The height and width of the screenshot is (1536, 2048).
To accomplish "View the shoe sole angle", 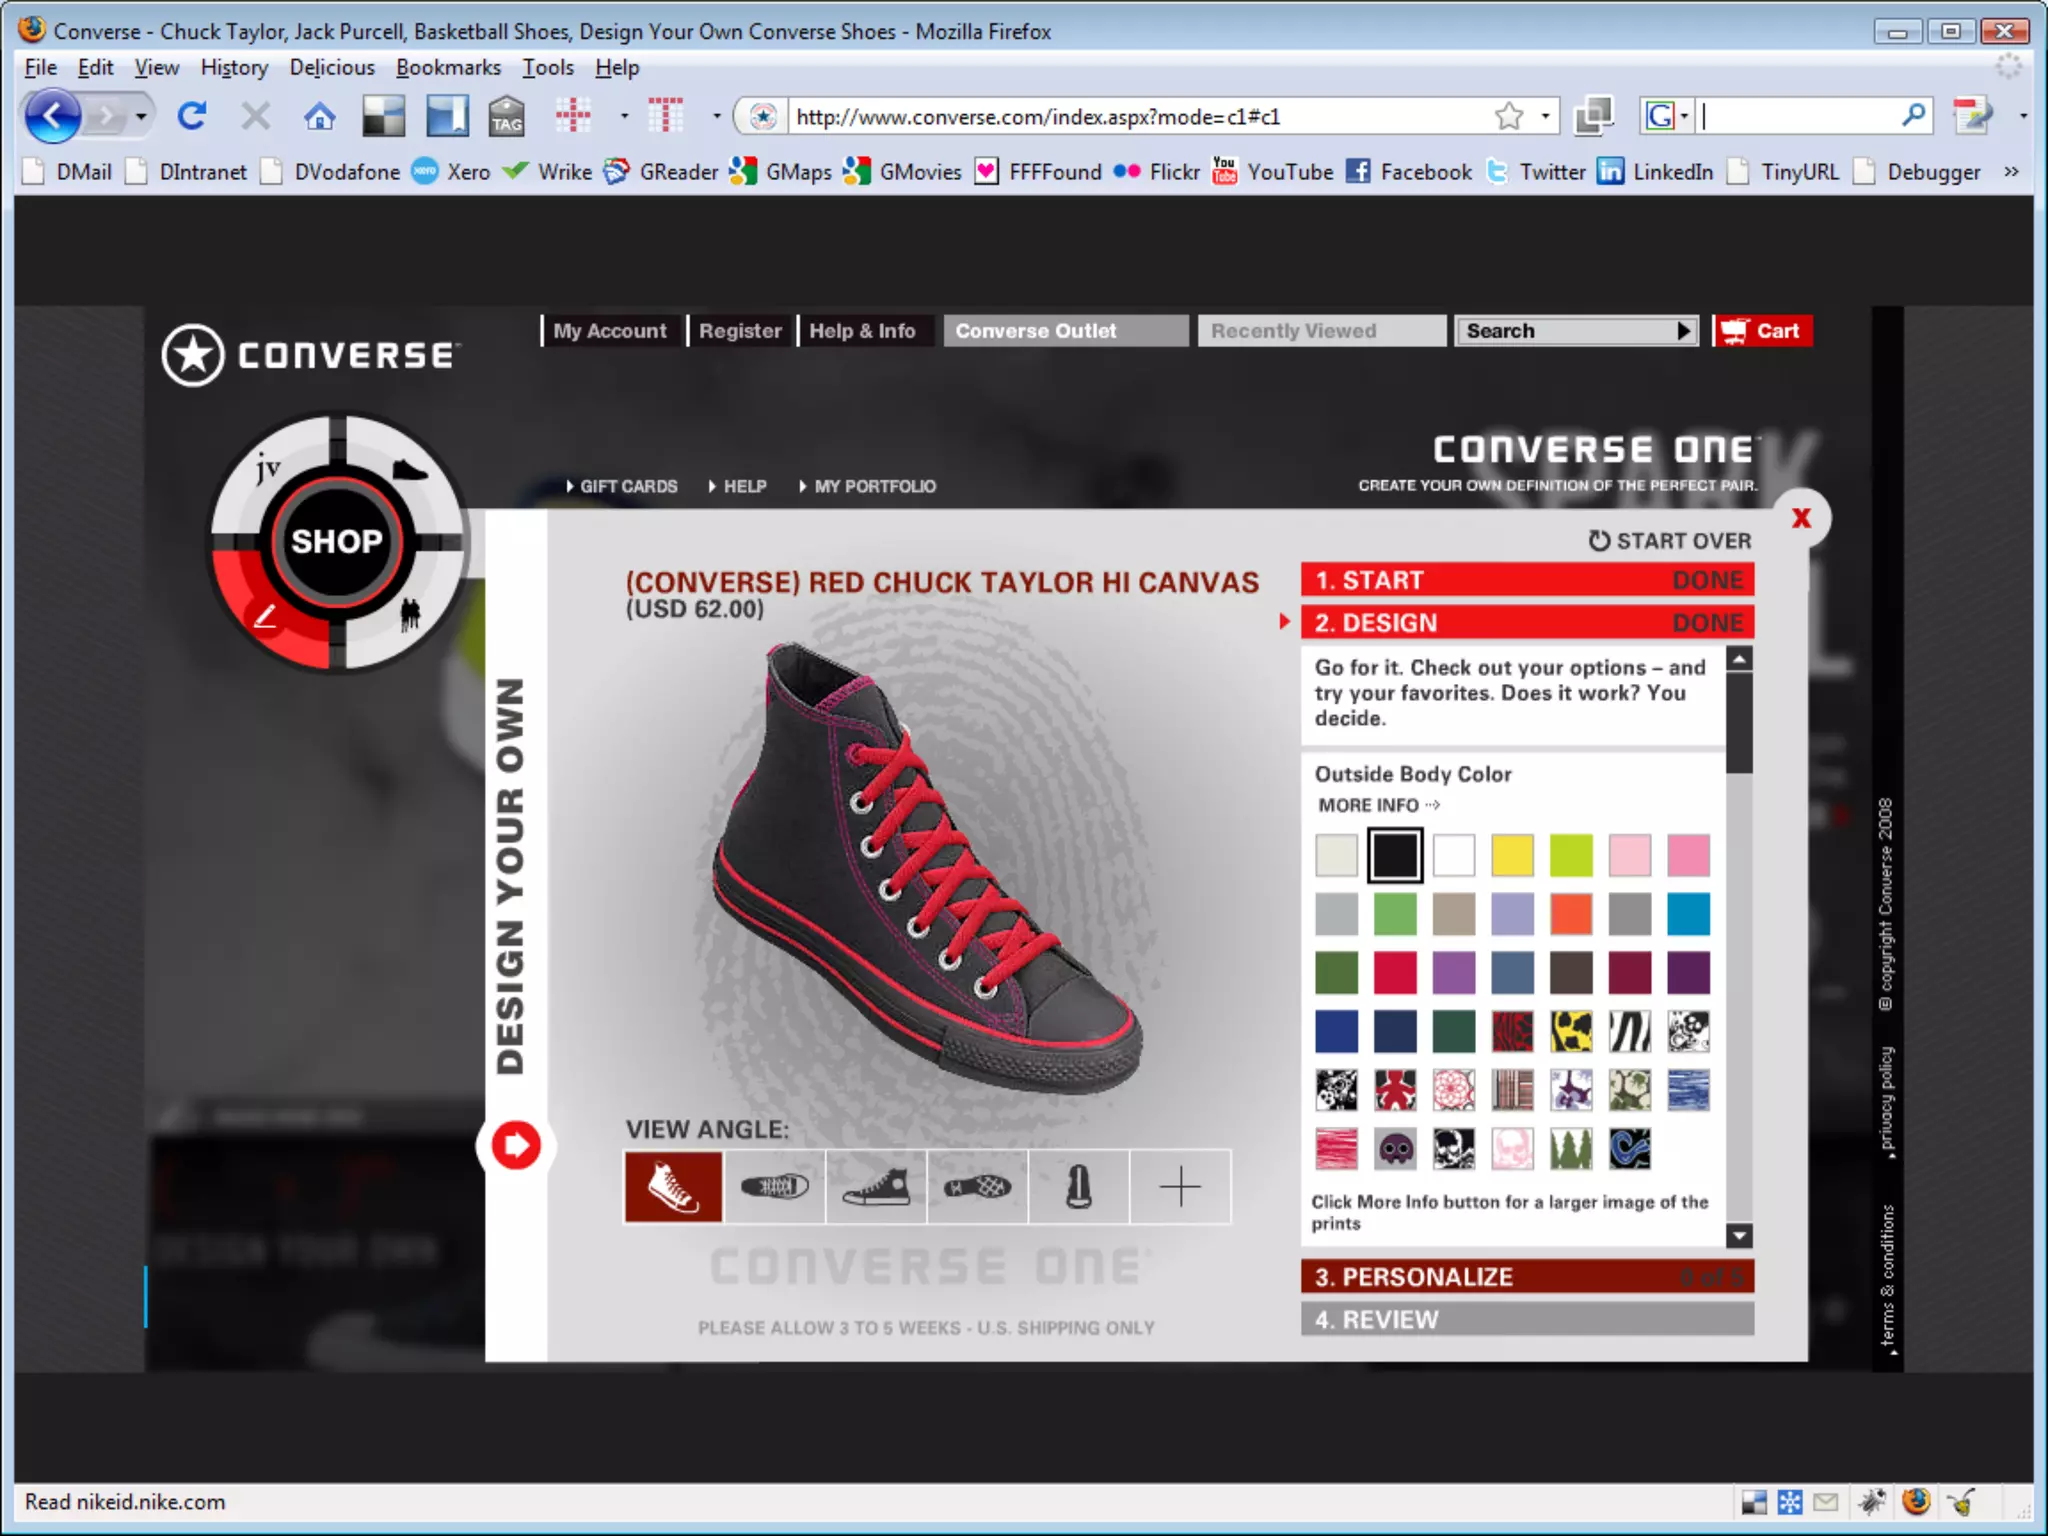I will point(977,1187).
